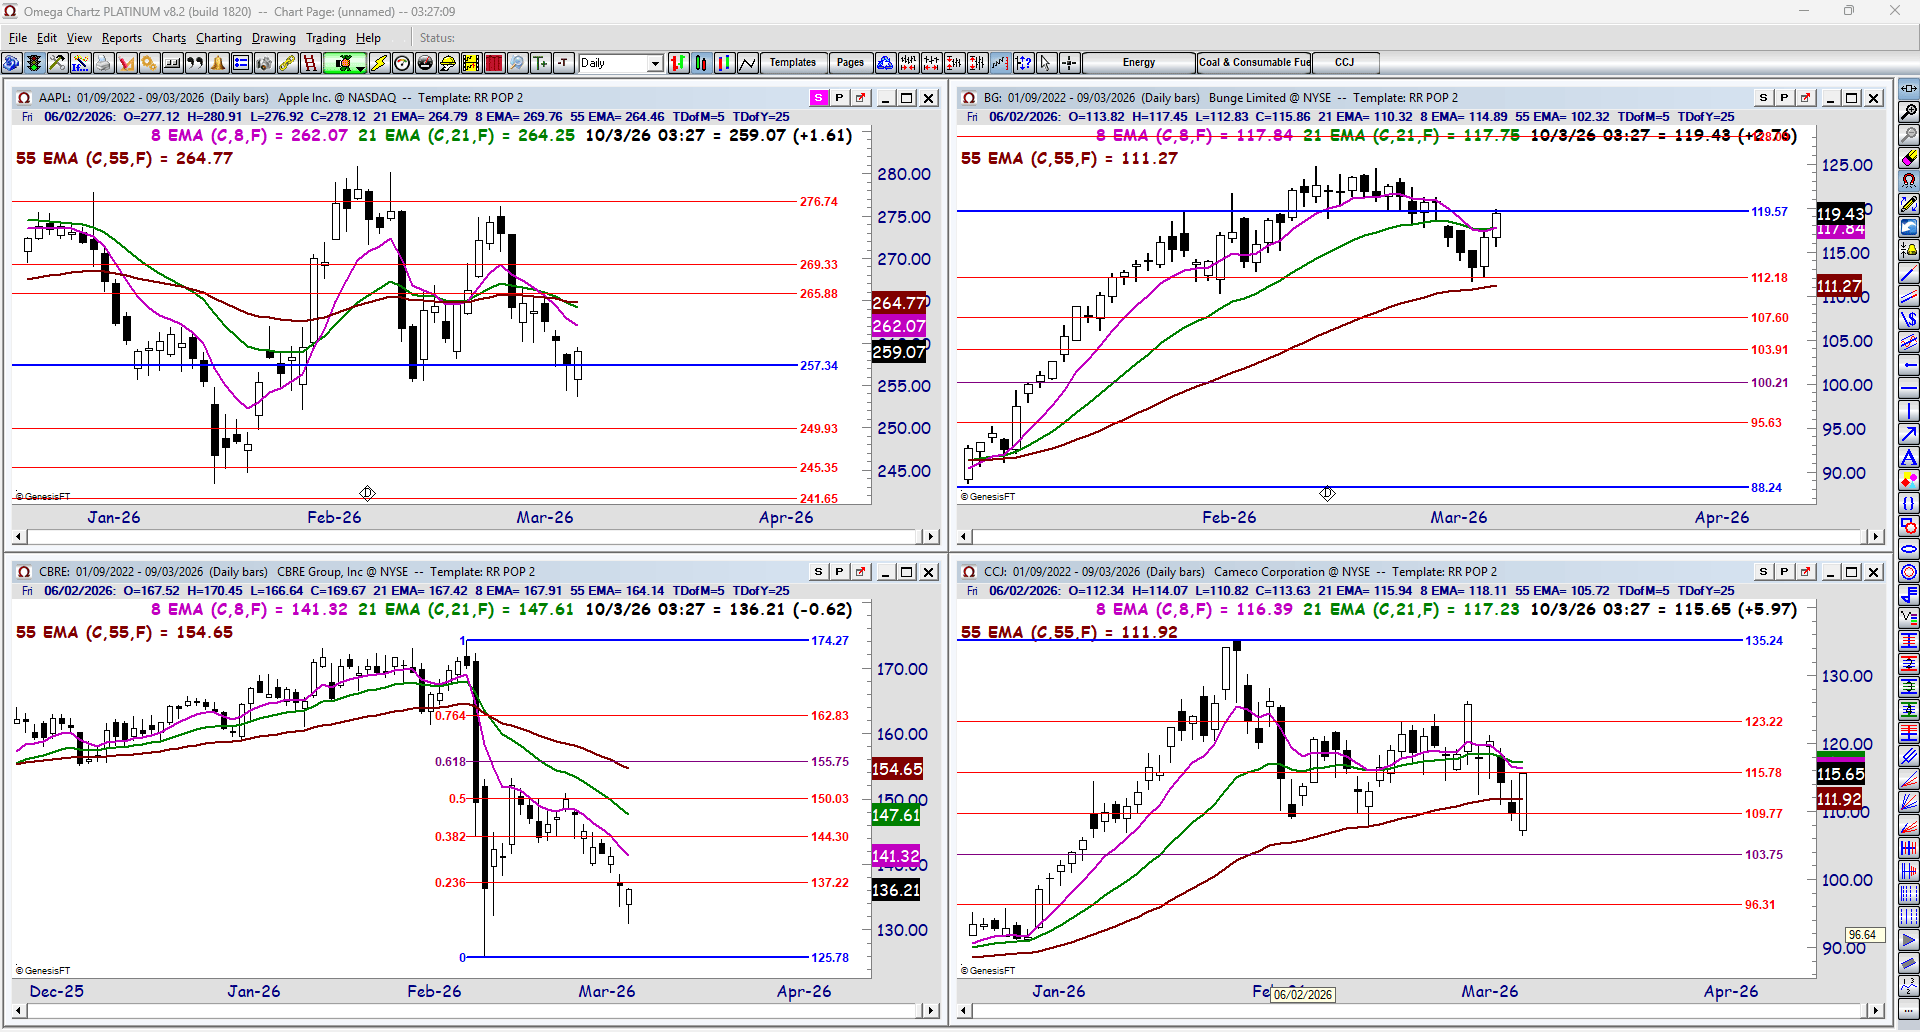Click the camera snapshot icon

point(264,63)
